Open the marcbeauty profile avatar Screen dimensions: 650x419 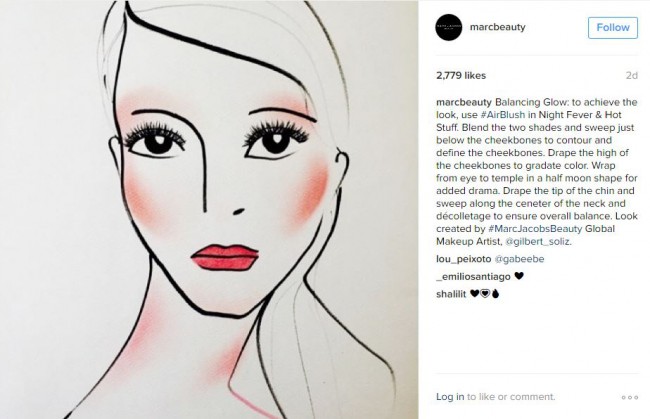tap(449, 27)
